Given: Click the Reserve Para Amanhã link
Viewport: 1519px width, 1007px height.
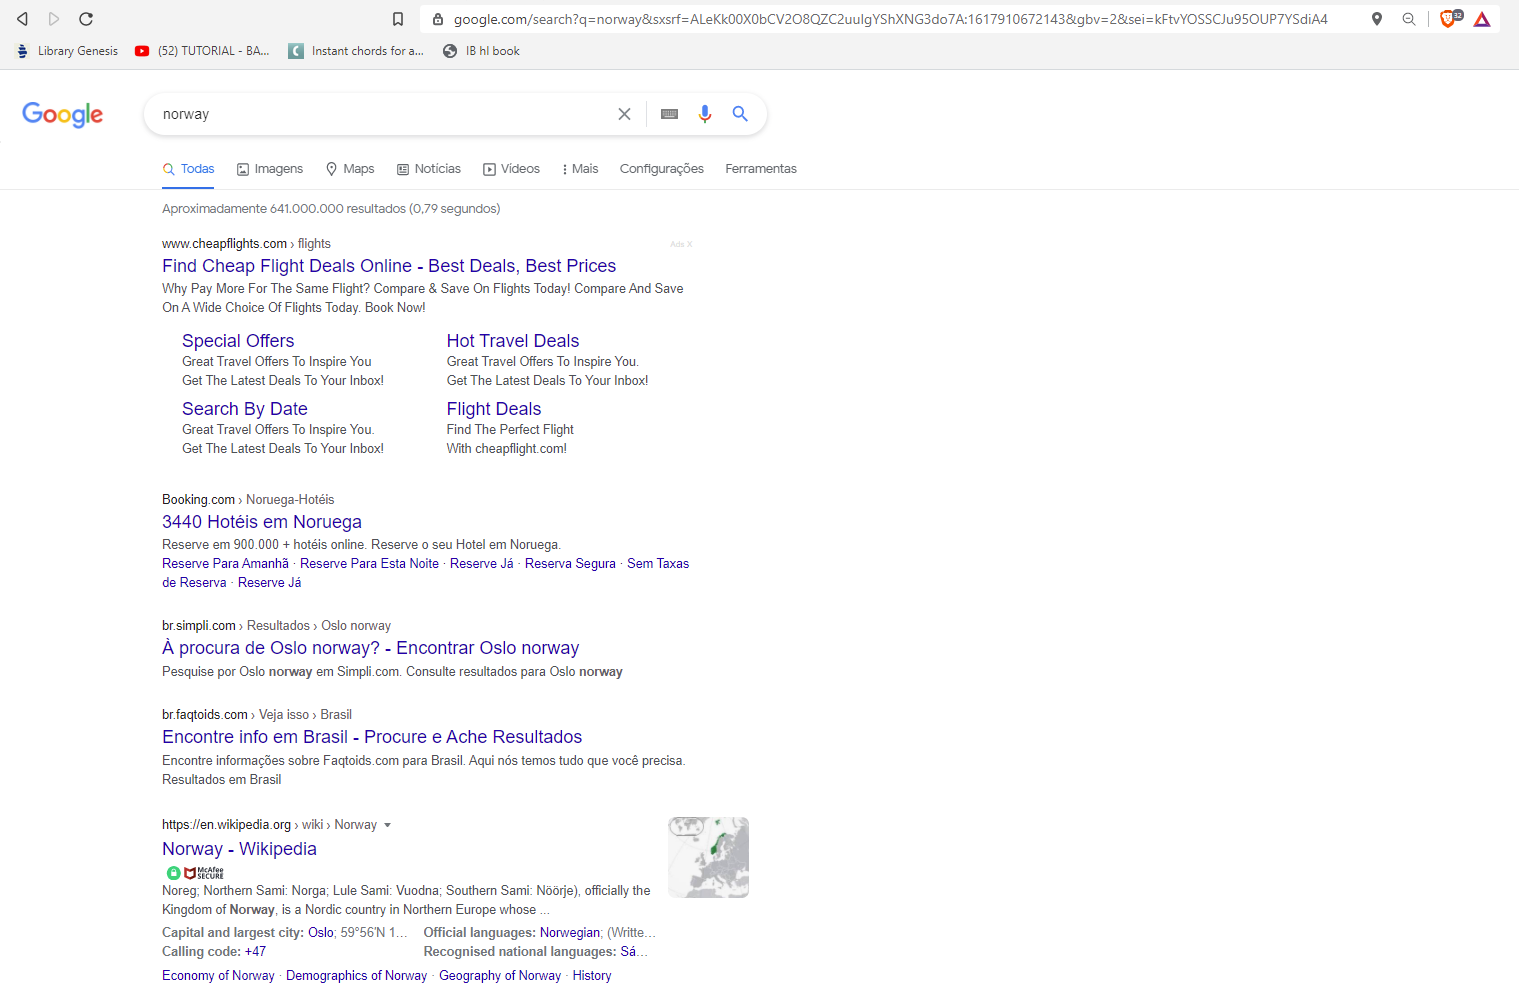Looking at the screenshot, I should pos(225,564).
